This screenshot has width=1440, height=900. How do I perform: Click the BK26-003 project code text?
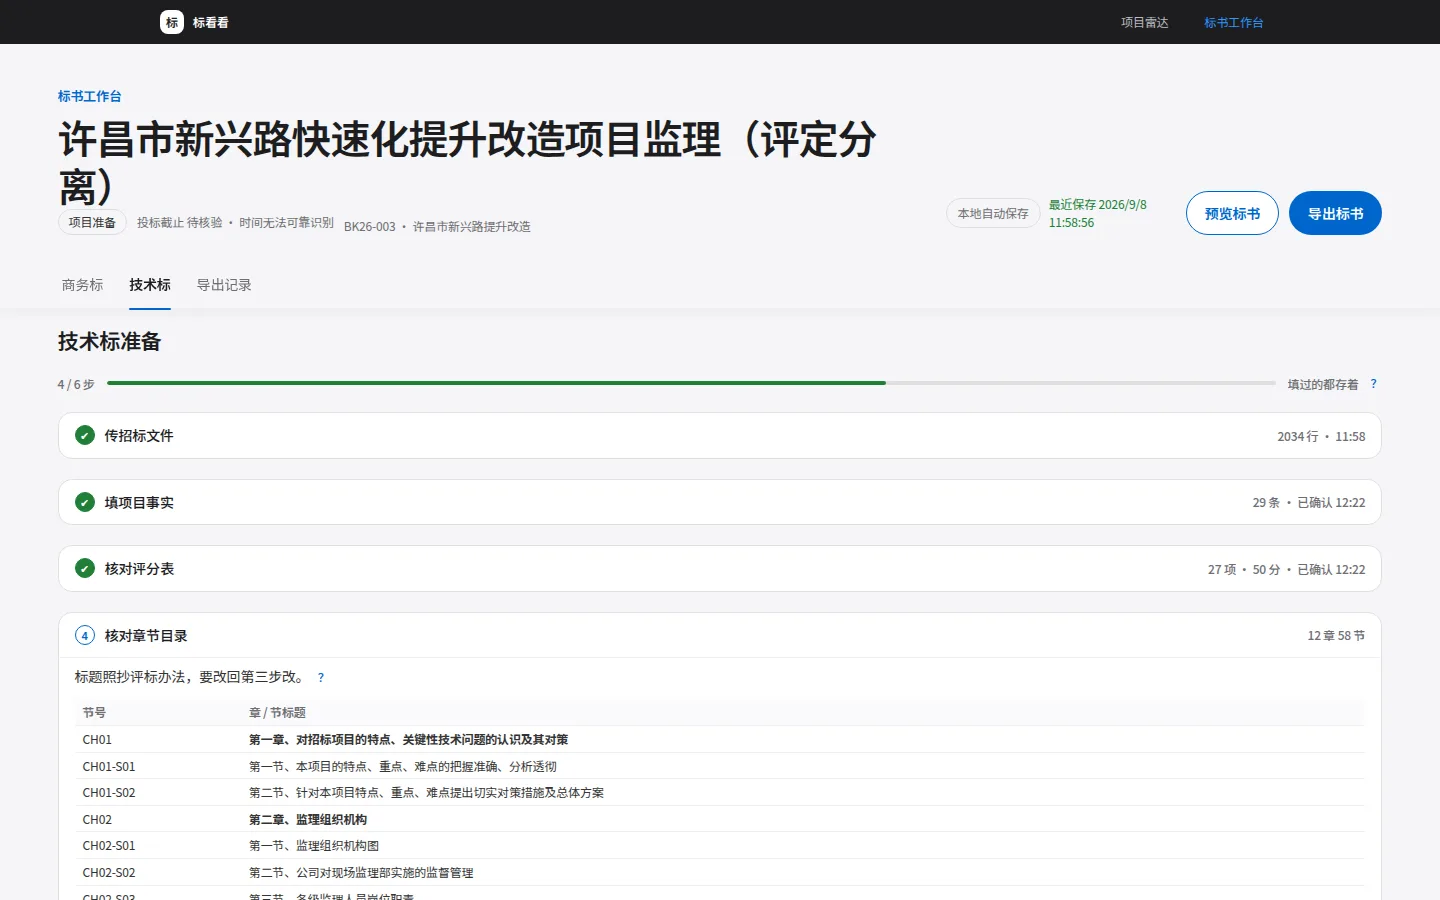click(370, 227)
